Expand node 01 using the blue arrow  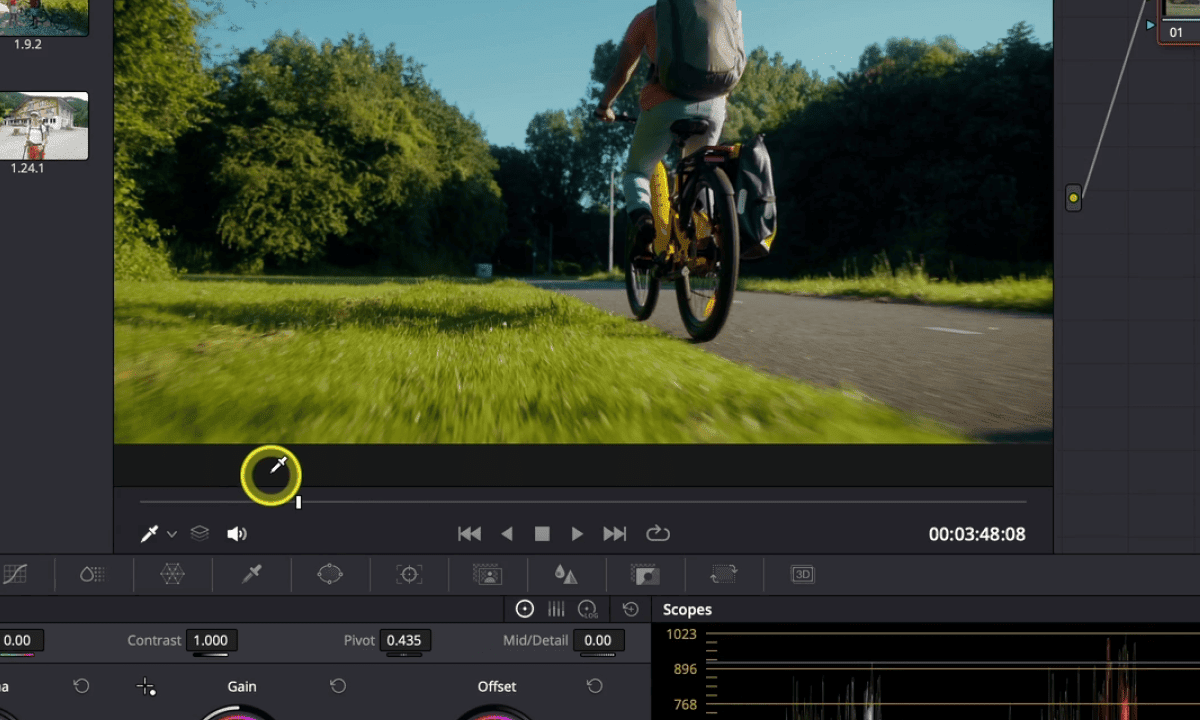point(1150,25)
